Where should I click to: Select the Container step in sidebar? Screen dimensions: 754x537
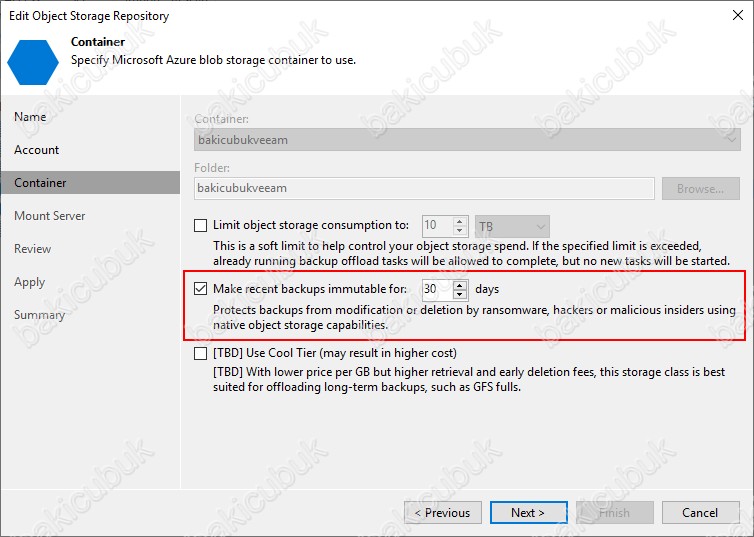click(90, 183)
